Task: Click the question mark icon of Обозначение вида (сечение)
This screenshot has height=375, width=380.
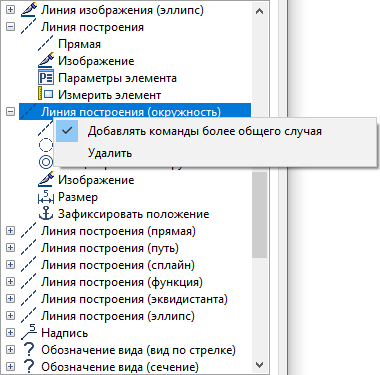Action: click(29, 367)
